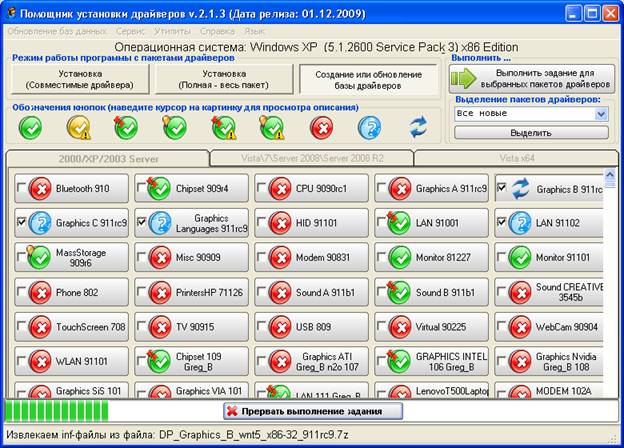Click the "Выделить" button
The height and width of the screenshot is (448, 624).
(x=531, y=132)
